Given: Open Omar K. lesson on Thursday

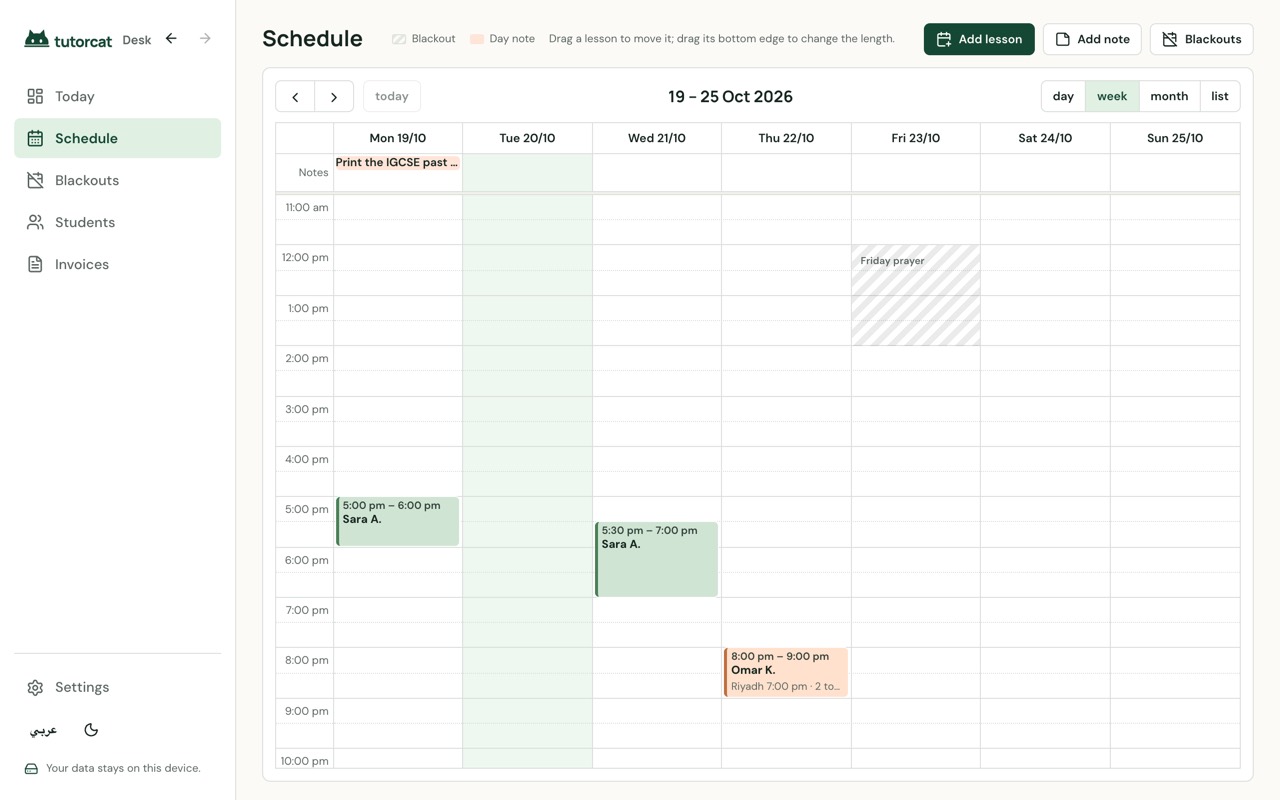Looking at the screenshot, I should tap(786, 672).
